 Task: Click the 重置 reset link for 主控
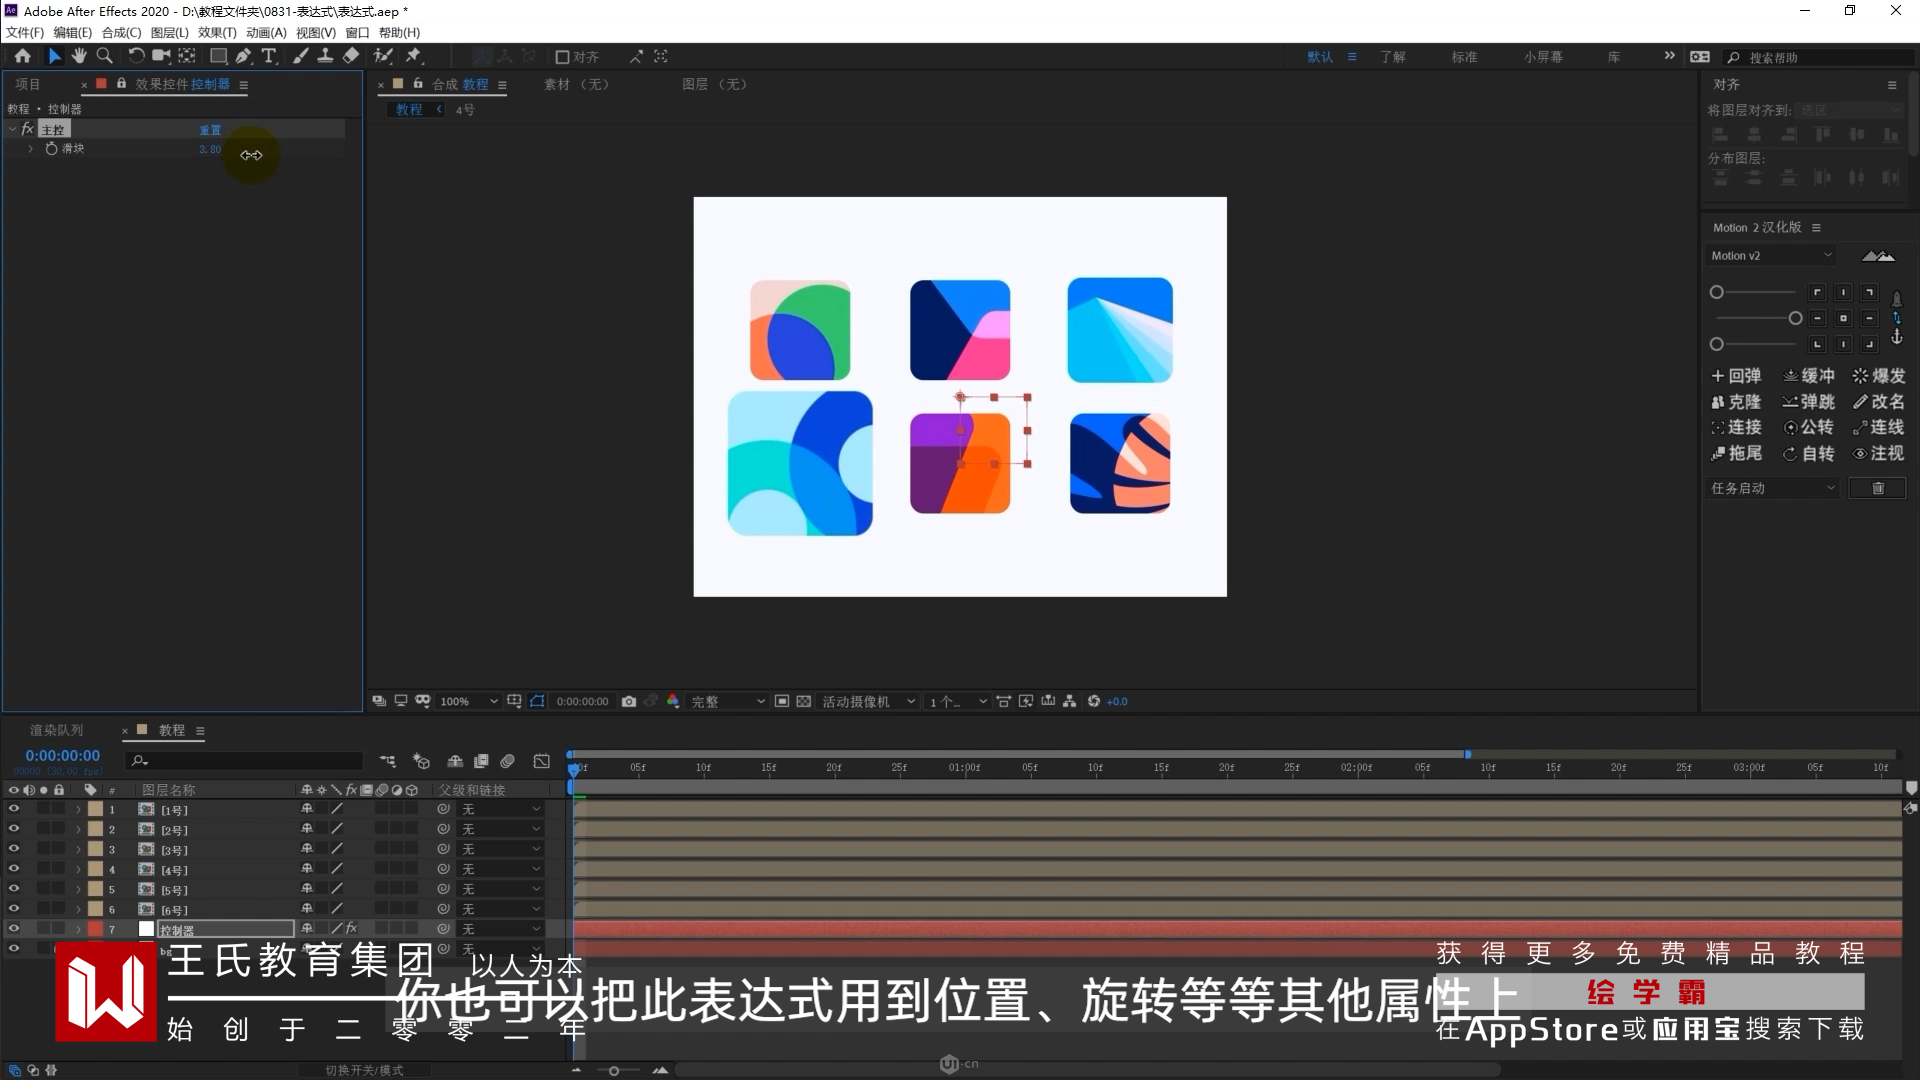coord(210,130)
